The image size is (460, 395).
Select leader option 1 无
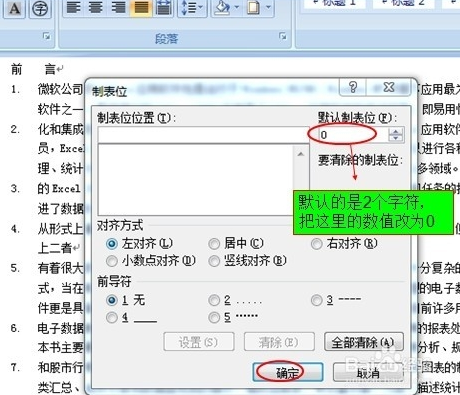pos(125,300)
